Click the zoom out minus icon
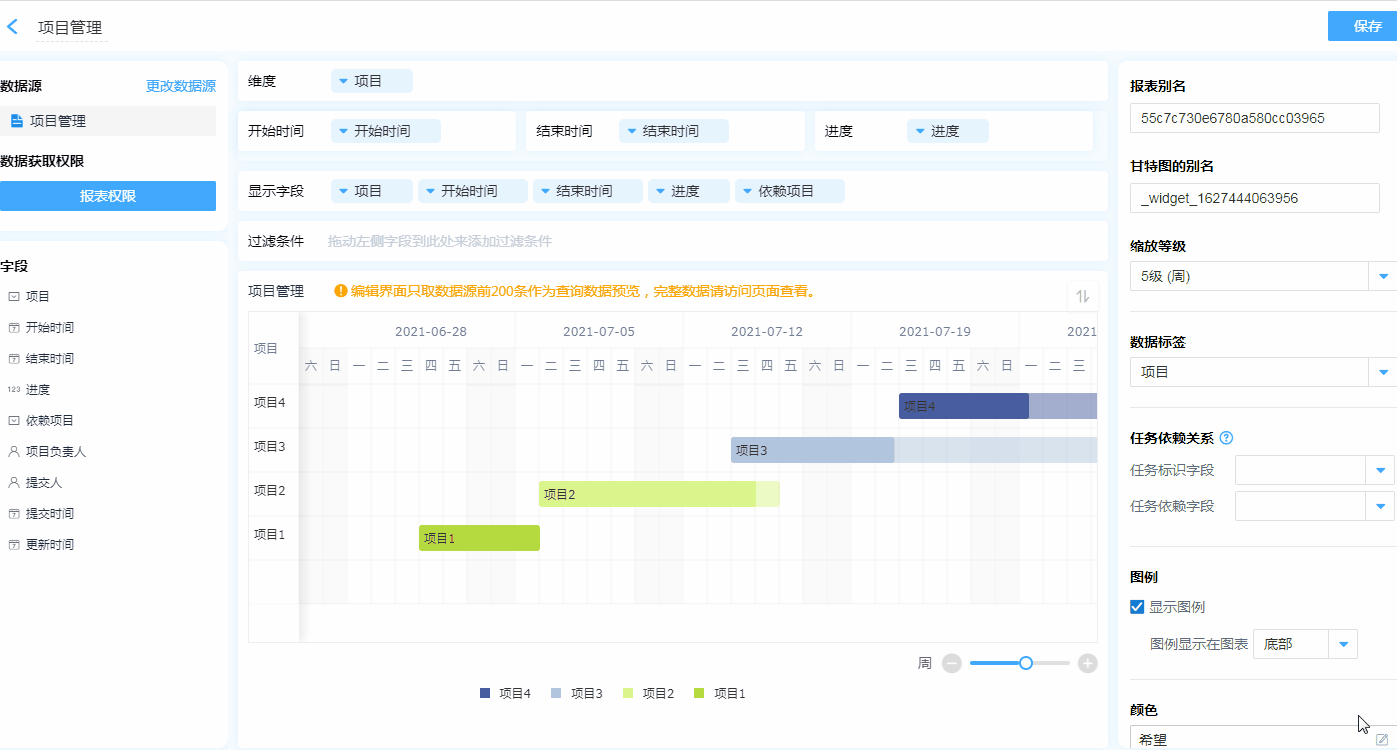Viewport: 1397px width, 750px height. point(952,663)
